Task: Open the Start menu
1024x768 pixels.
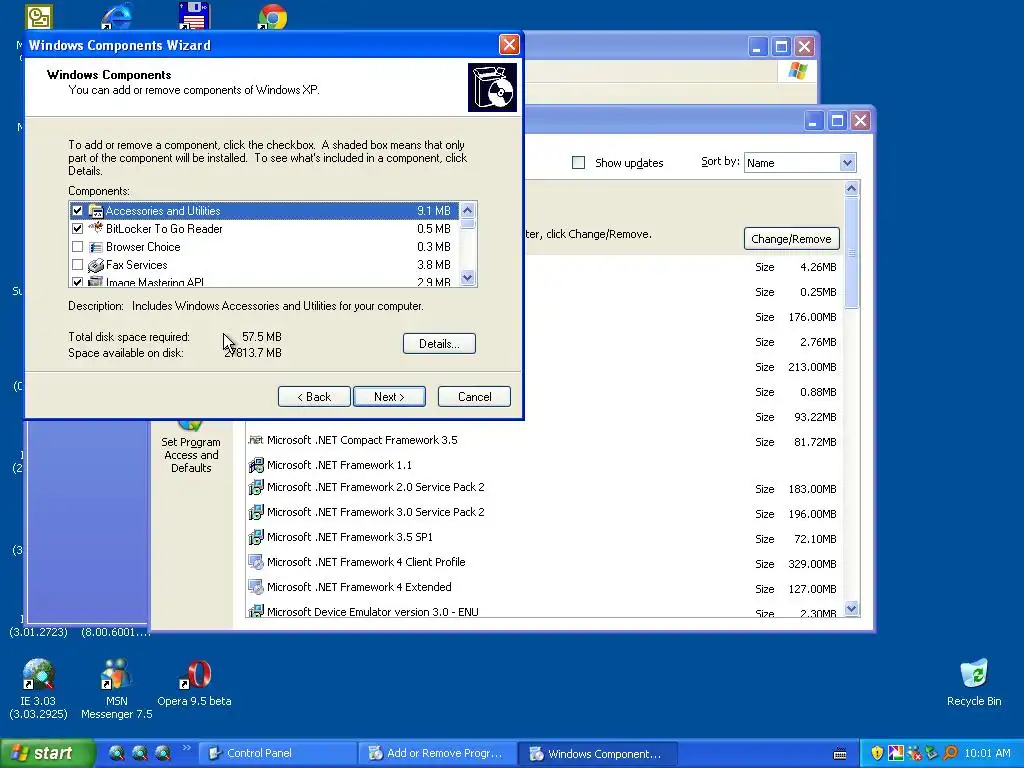Action: (46, 754)
